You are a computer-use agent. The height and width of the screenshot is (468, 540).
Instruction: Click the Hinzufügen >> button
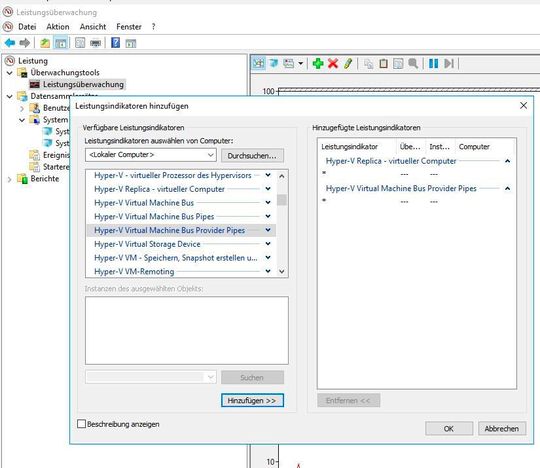[x=252, y=401]
